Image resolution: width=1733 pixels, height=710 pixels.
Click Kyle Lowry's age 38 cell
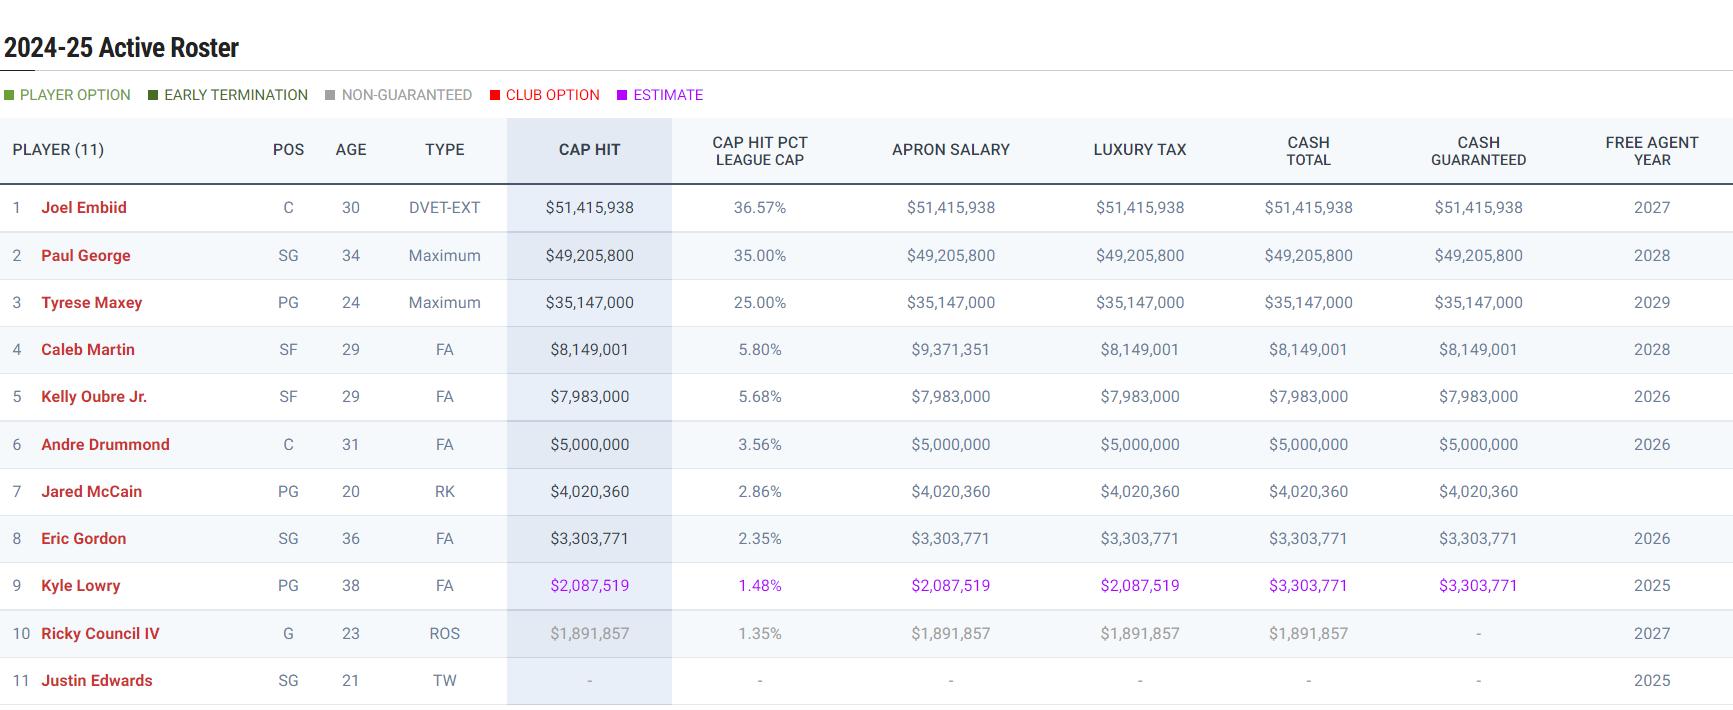click(351, 585)
